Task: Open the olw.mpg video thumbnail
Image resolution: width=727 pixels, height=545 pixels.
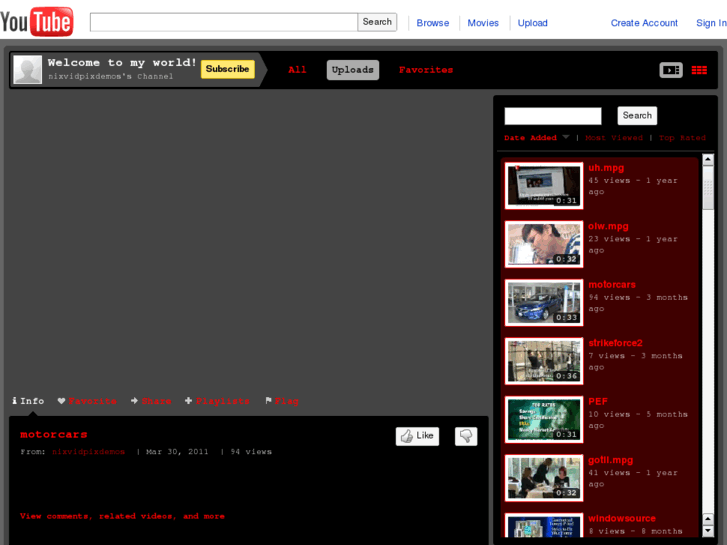Action: [x=544, y=244]
